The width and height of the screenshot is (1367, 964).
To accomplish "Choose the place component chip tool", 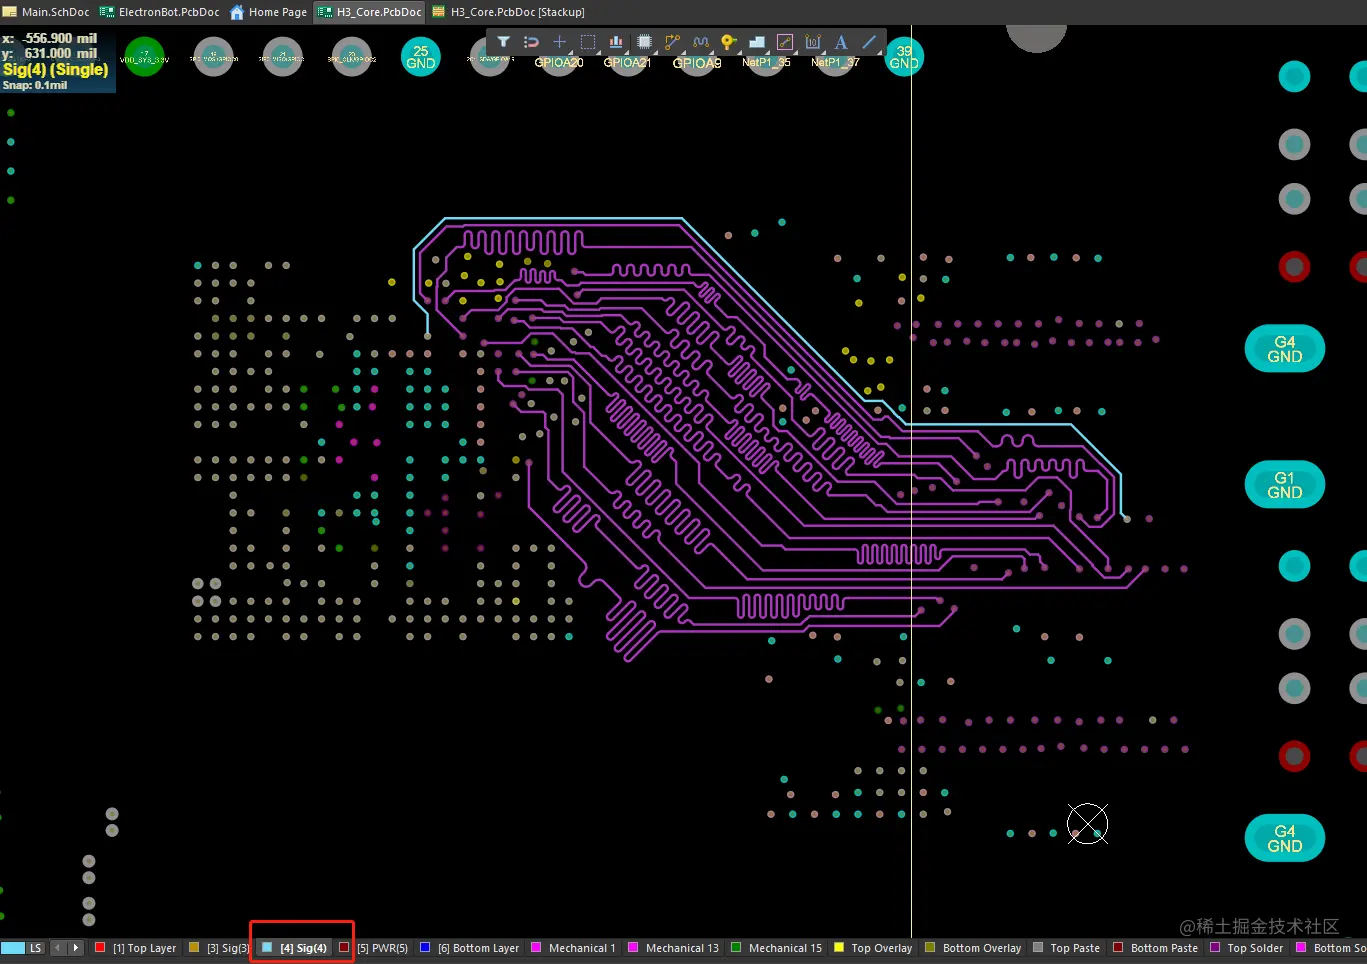I will click(x=644, y=42).
